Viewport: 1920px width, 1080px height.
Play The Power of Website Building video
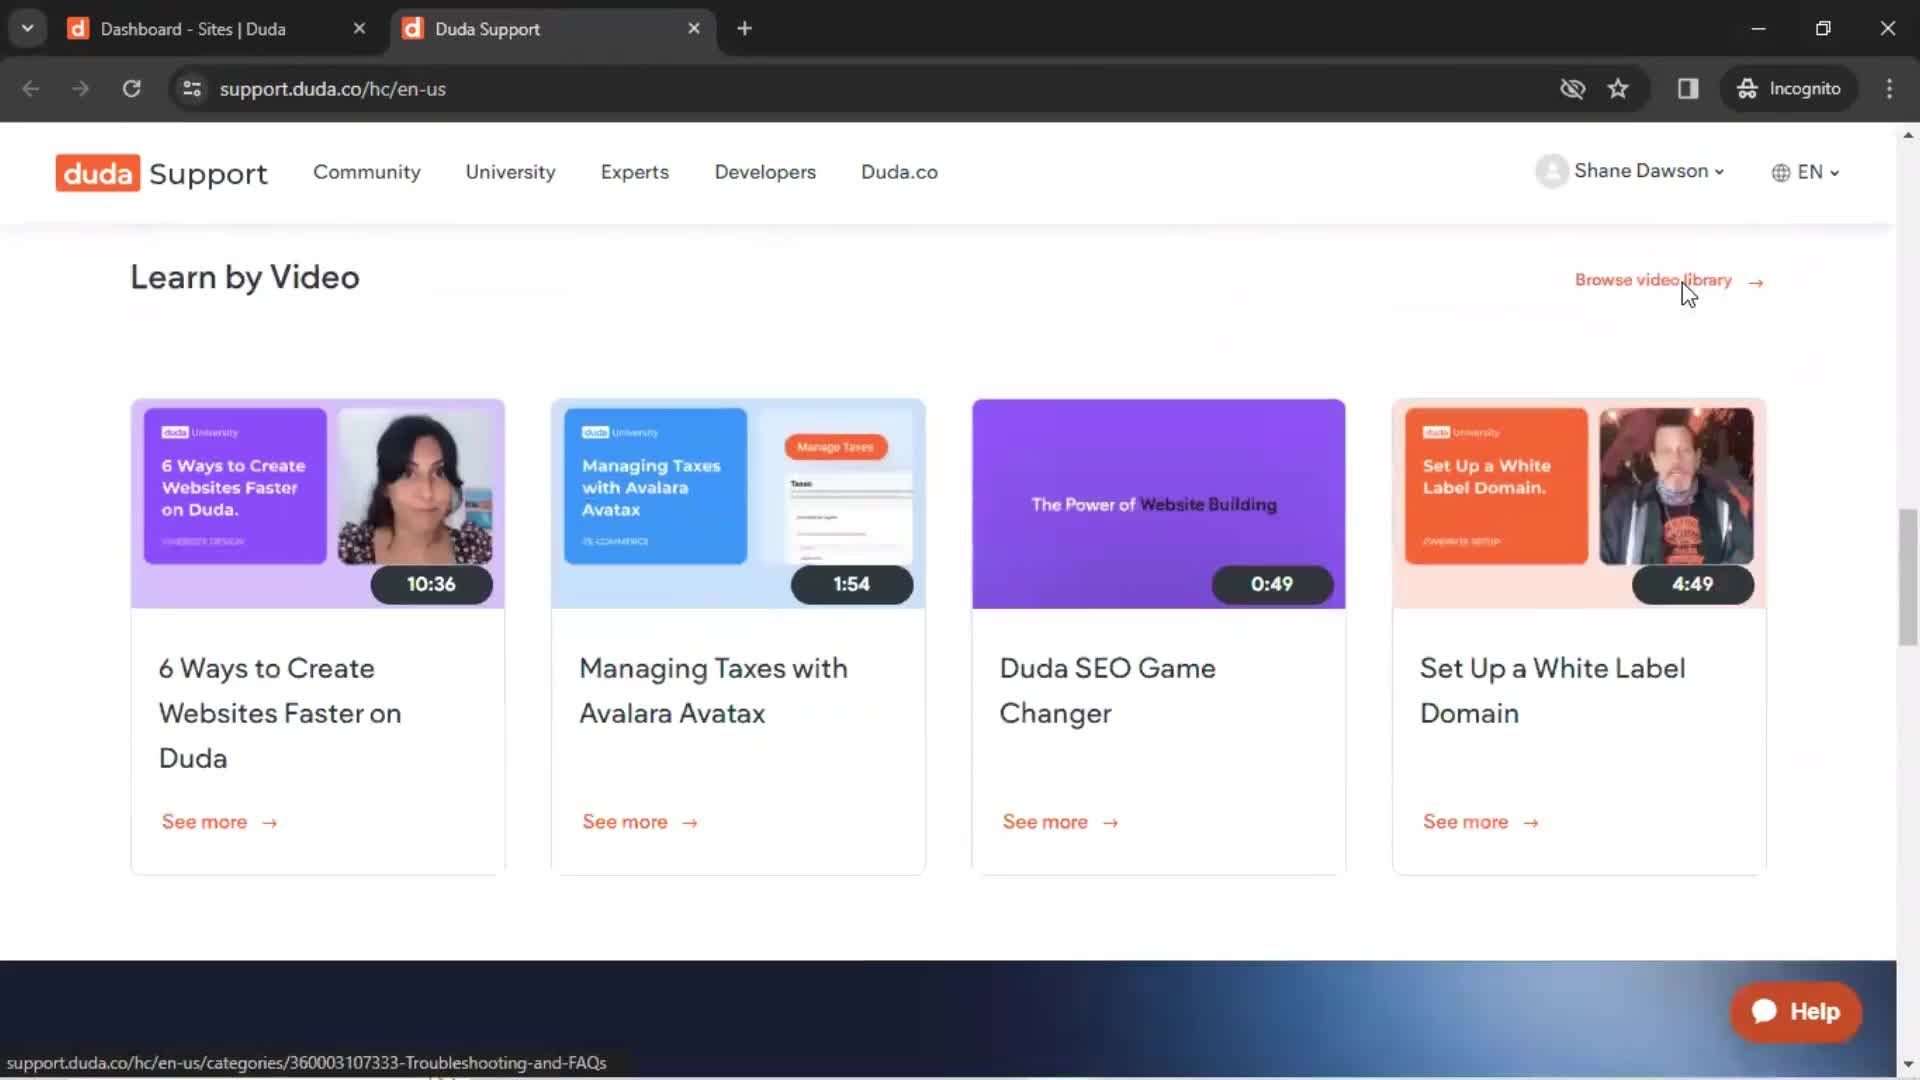point(1158,504)
